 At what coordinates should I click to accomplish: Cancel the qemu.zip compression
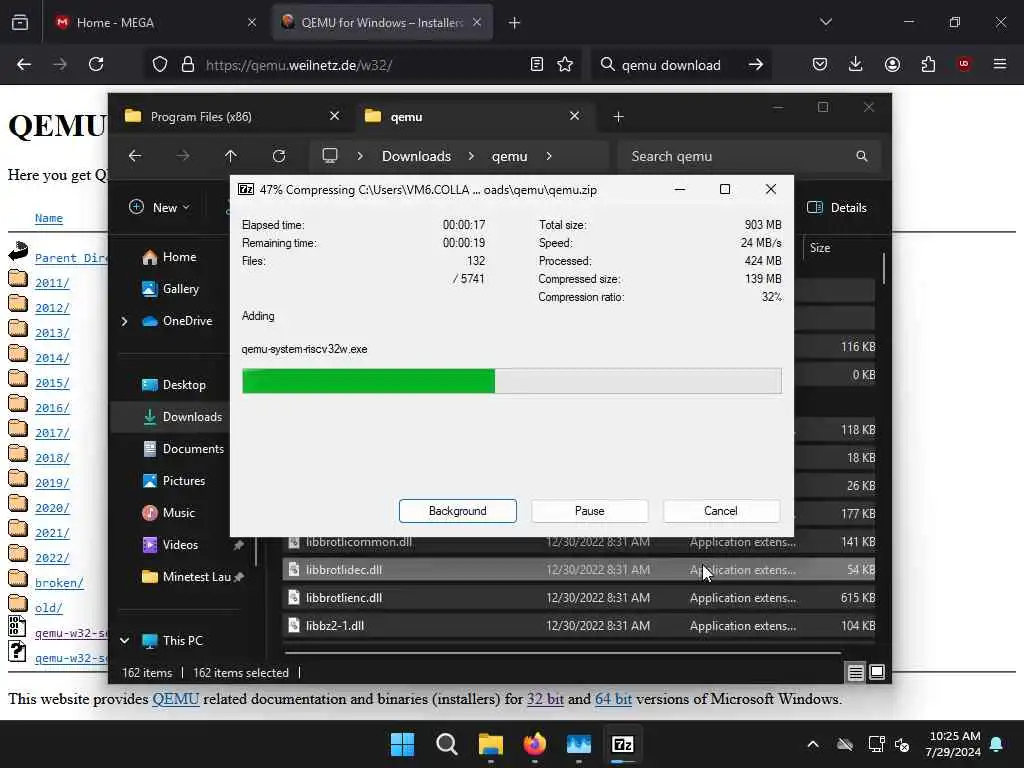(x=721, y=511)
